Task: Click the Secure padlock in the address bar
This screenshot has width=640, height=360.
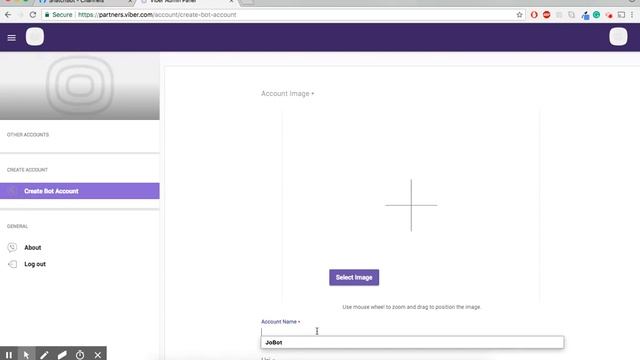Action: (x=47, y=15)
